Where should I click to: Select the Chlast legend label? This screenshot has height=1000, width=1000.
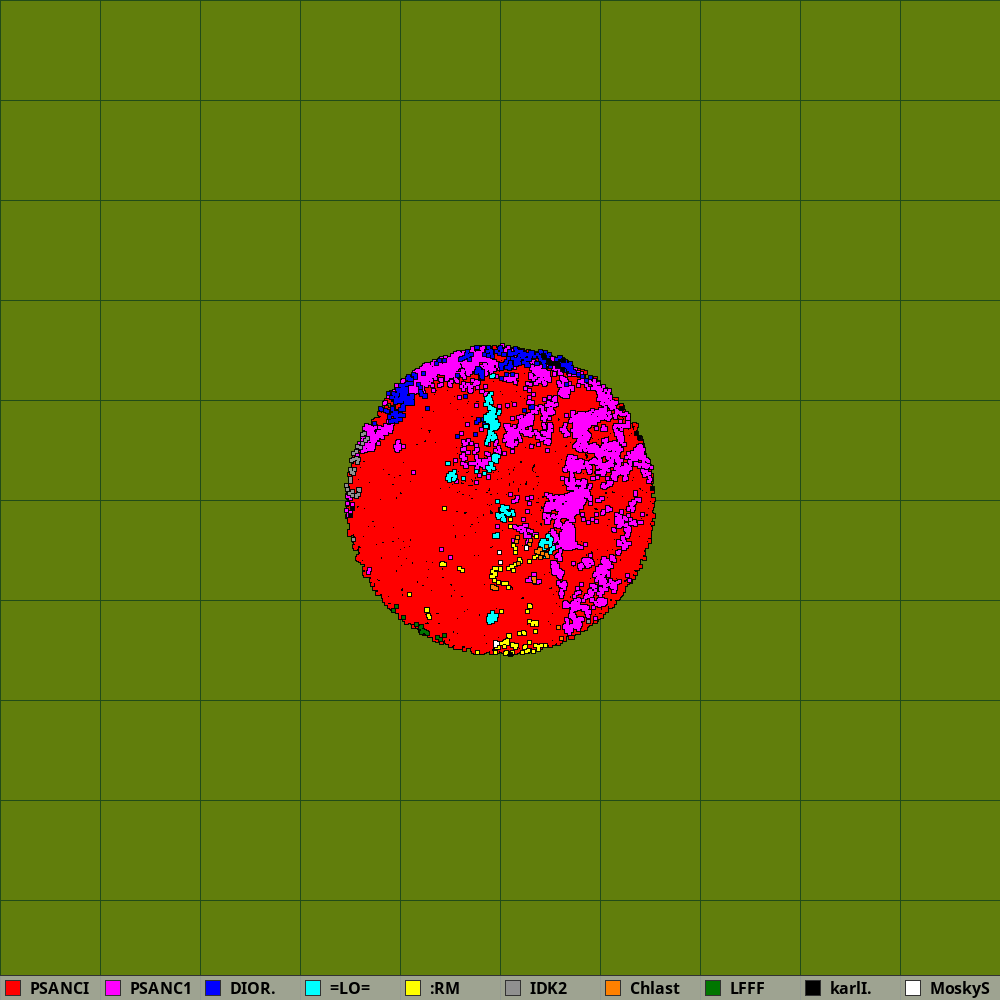point(654,989)
